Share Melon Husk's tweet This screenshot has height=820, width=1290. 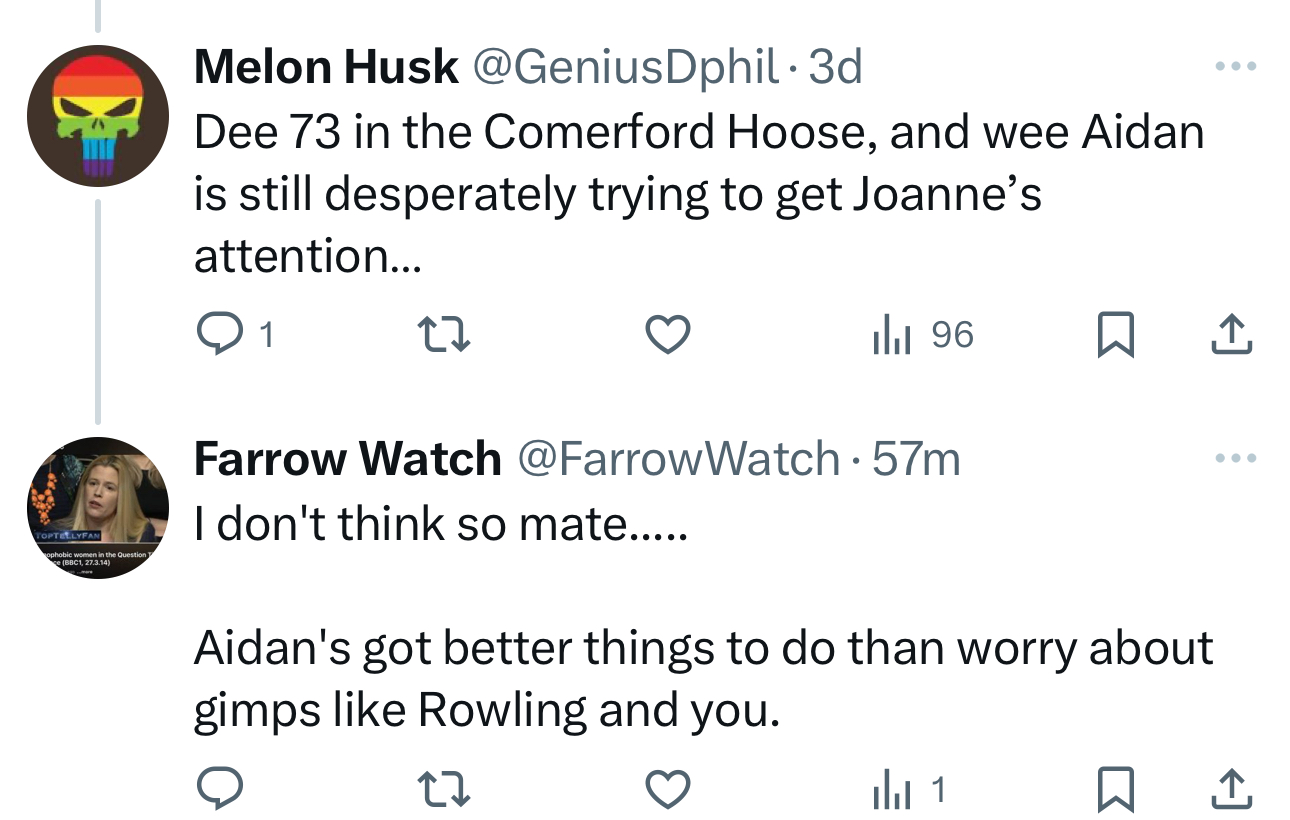click(x=1231, y=336)
